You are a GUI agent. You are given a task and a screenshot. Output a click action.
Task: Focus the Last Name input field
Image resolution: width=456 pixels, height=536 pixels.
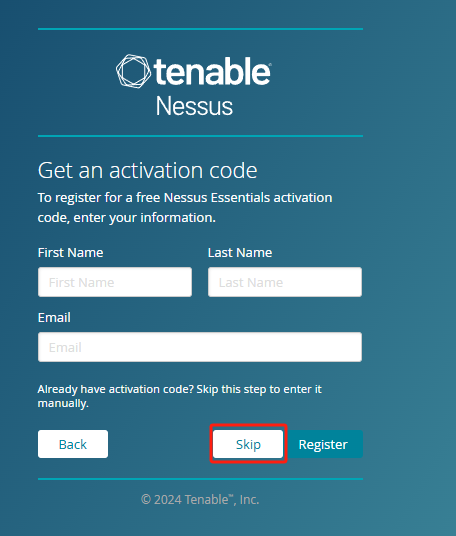(285, 282)
